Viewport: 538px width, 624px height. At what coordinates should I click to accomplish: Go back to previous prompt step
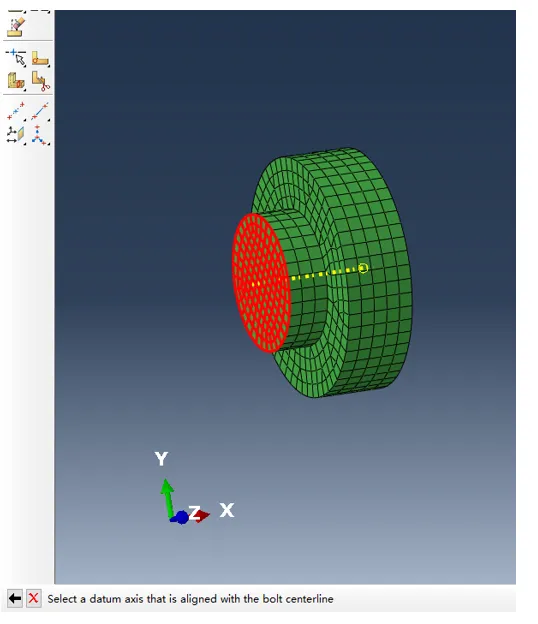15,598
